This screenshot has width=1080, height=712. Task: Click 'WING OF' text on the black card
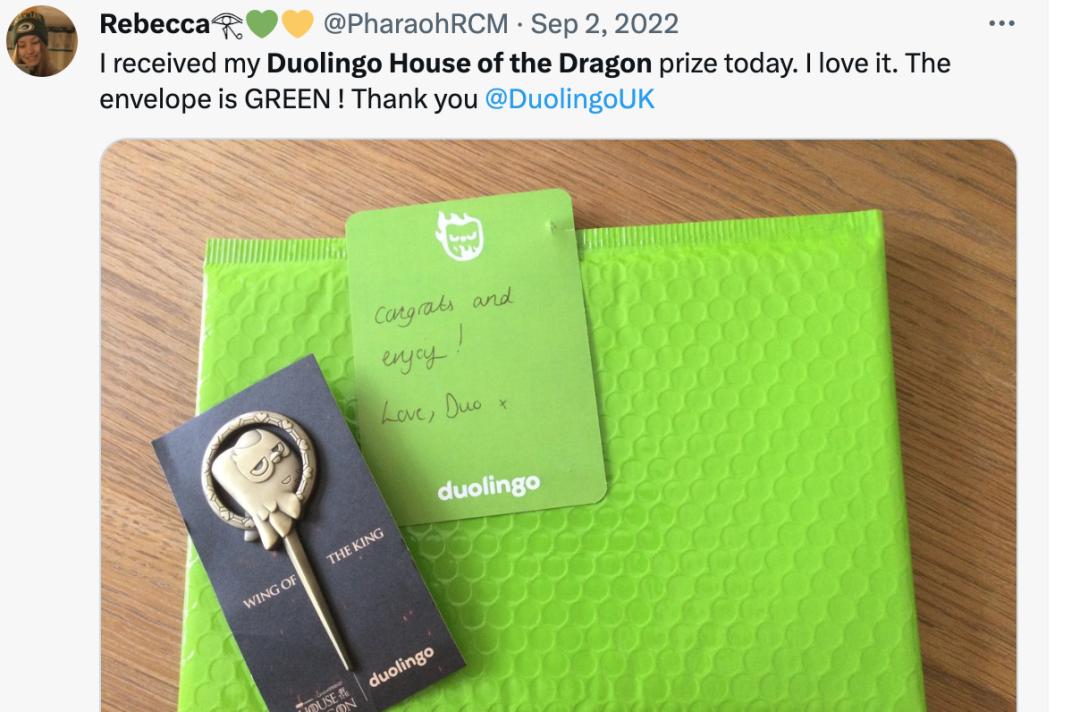269,591
